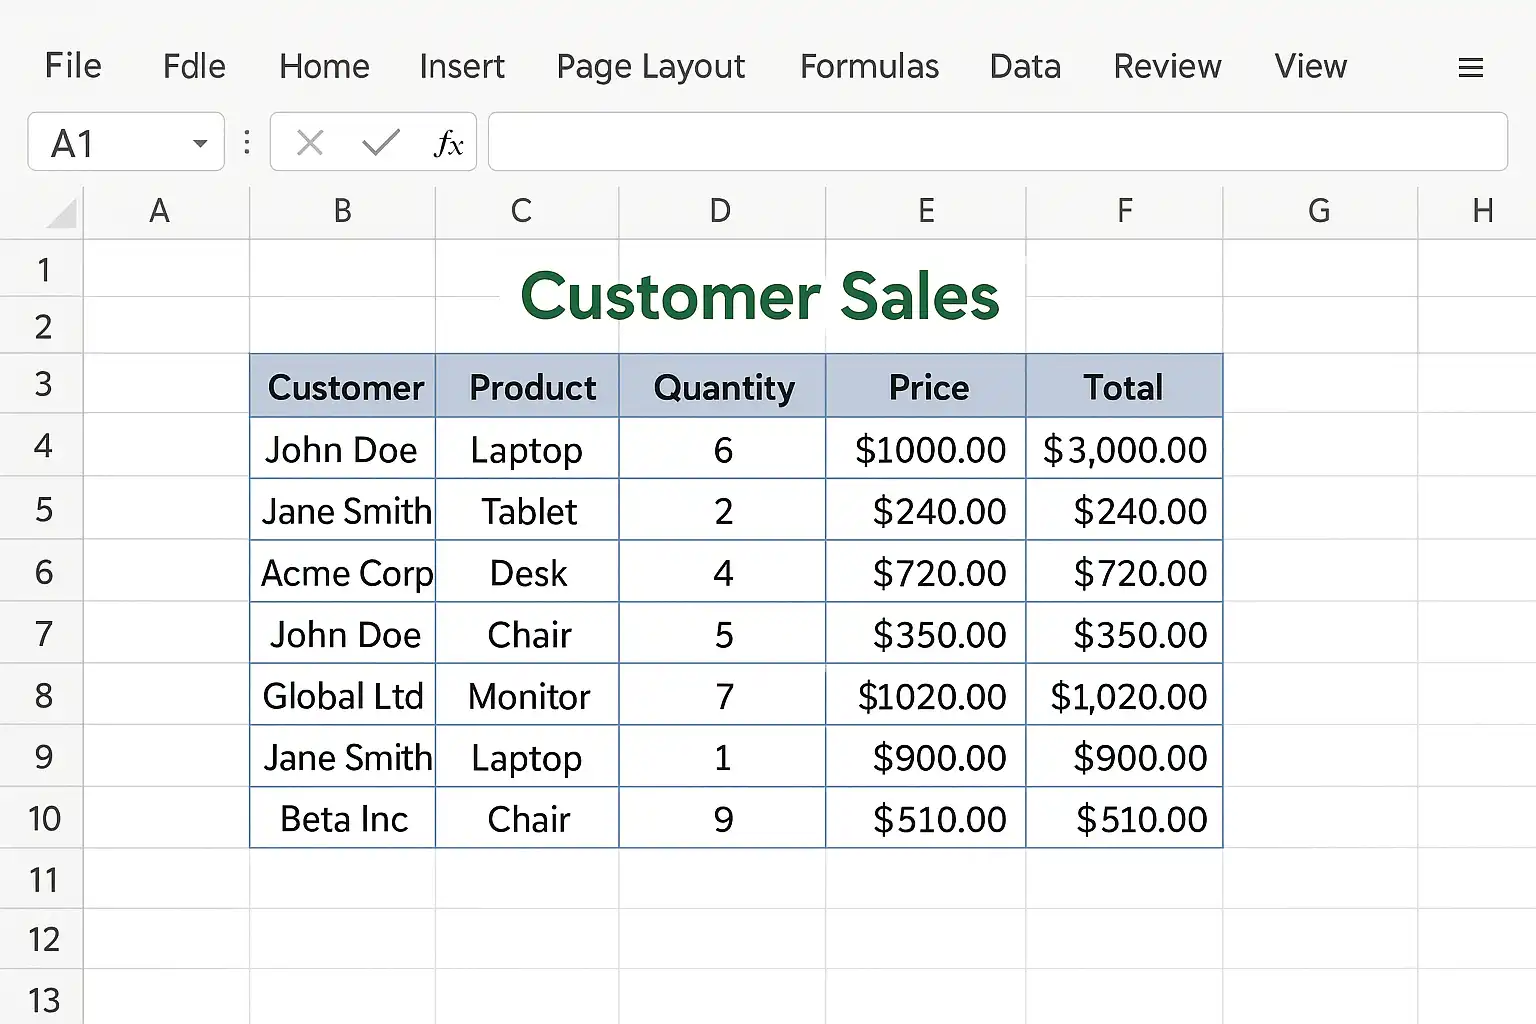This screenshot has width=1536, height=1024.
Task: Click into the formula bar field
Action: click(x=997, y=142)
